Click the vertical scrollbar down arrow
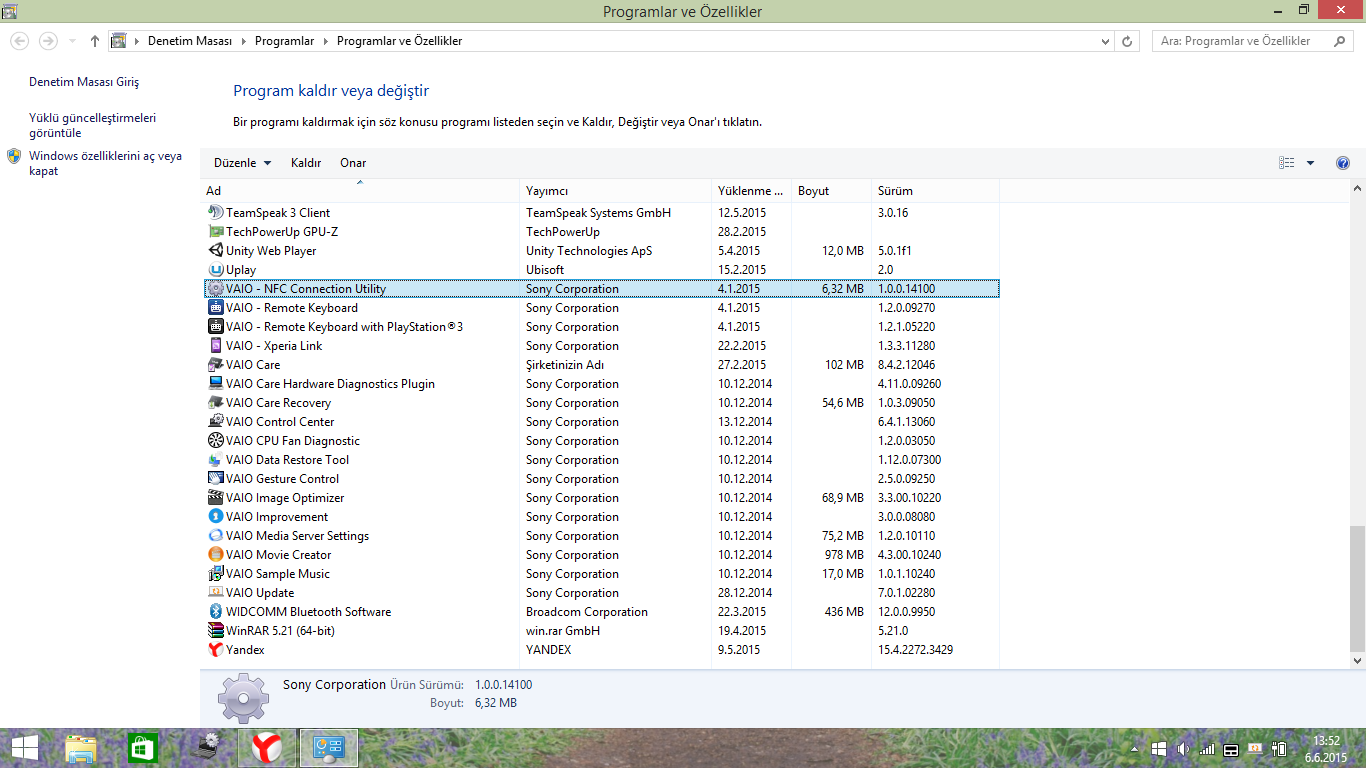Screen dimensions: 1366x768 1357,661
